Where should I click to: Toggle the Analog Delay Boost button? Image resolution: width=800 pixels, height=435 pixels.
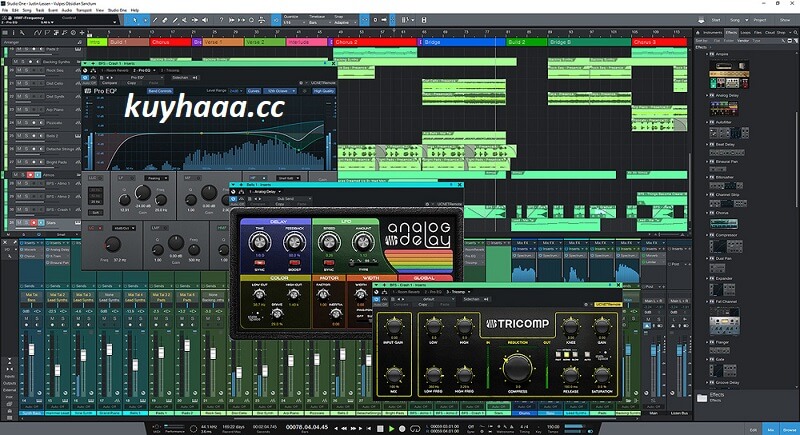[293, 263]
